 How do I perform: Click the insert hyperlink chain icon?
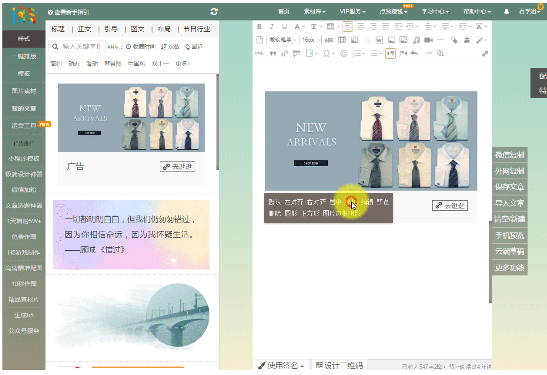(x=285, y=53)
